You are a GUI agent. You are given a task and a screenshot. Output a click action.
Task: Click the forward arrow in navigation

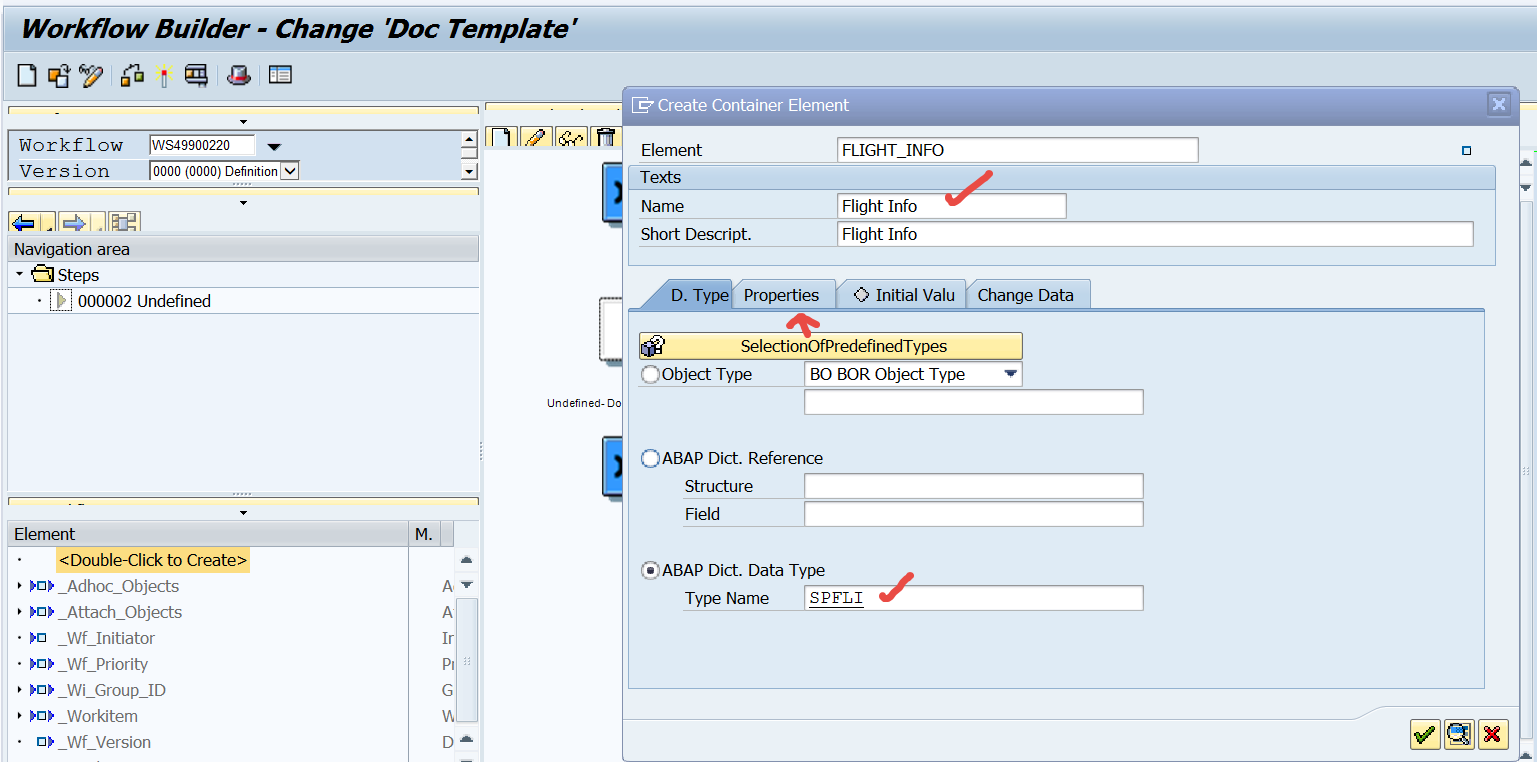[74, 222]
